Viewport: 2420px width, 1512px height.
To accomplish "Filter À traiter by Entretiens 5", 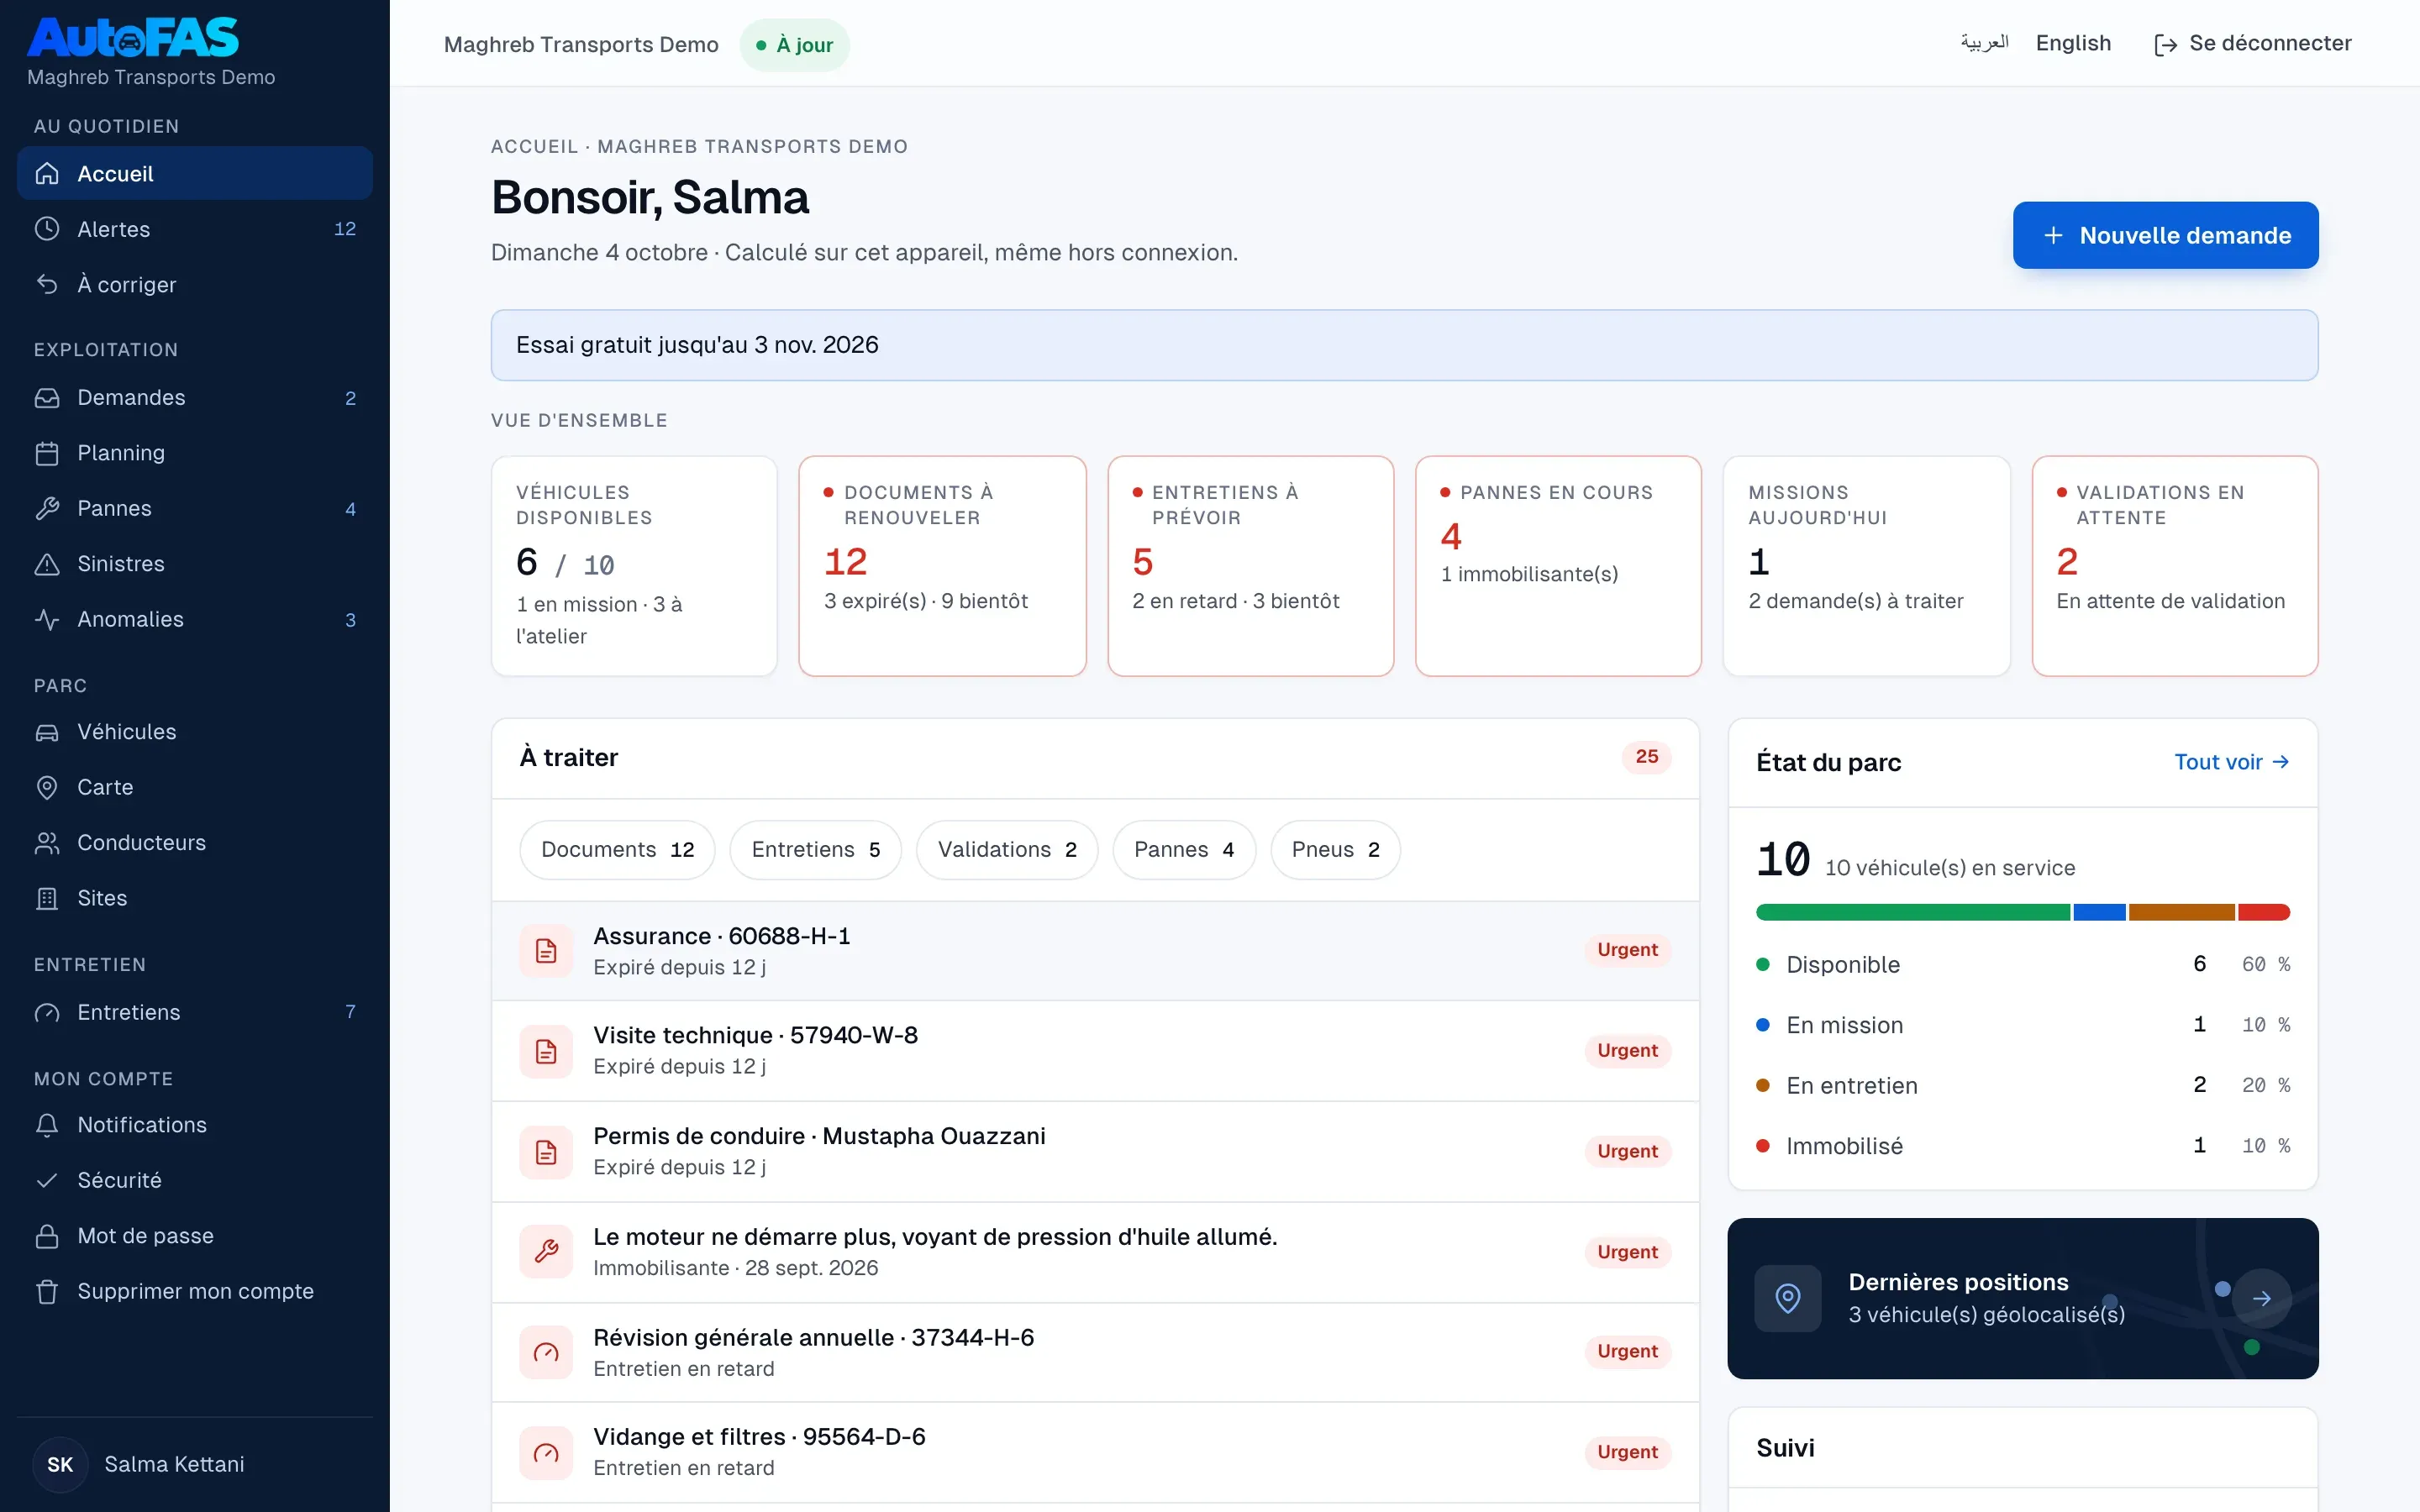I will tap(815, 850).
